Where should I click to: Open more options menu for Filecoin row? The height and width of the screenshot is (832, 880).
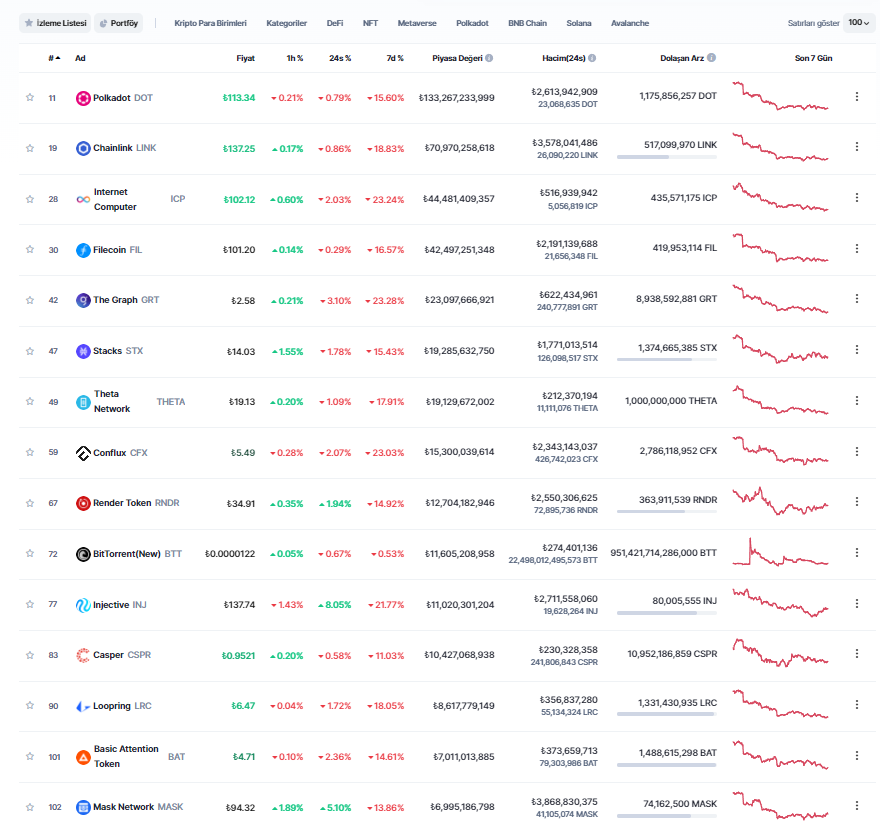coord(856,248)
